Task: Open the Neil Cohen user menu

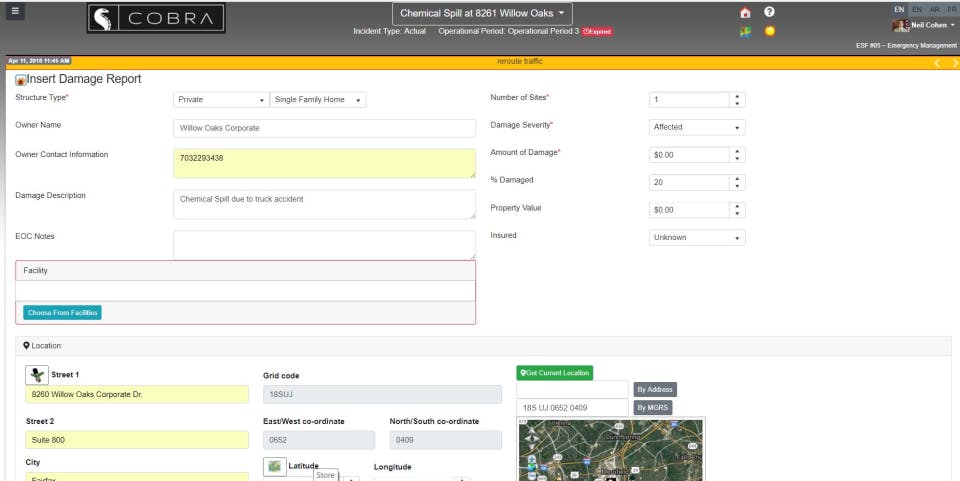Action: [x=924, y=25]
